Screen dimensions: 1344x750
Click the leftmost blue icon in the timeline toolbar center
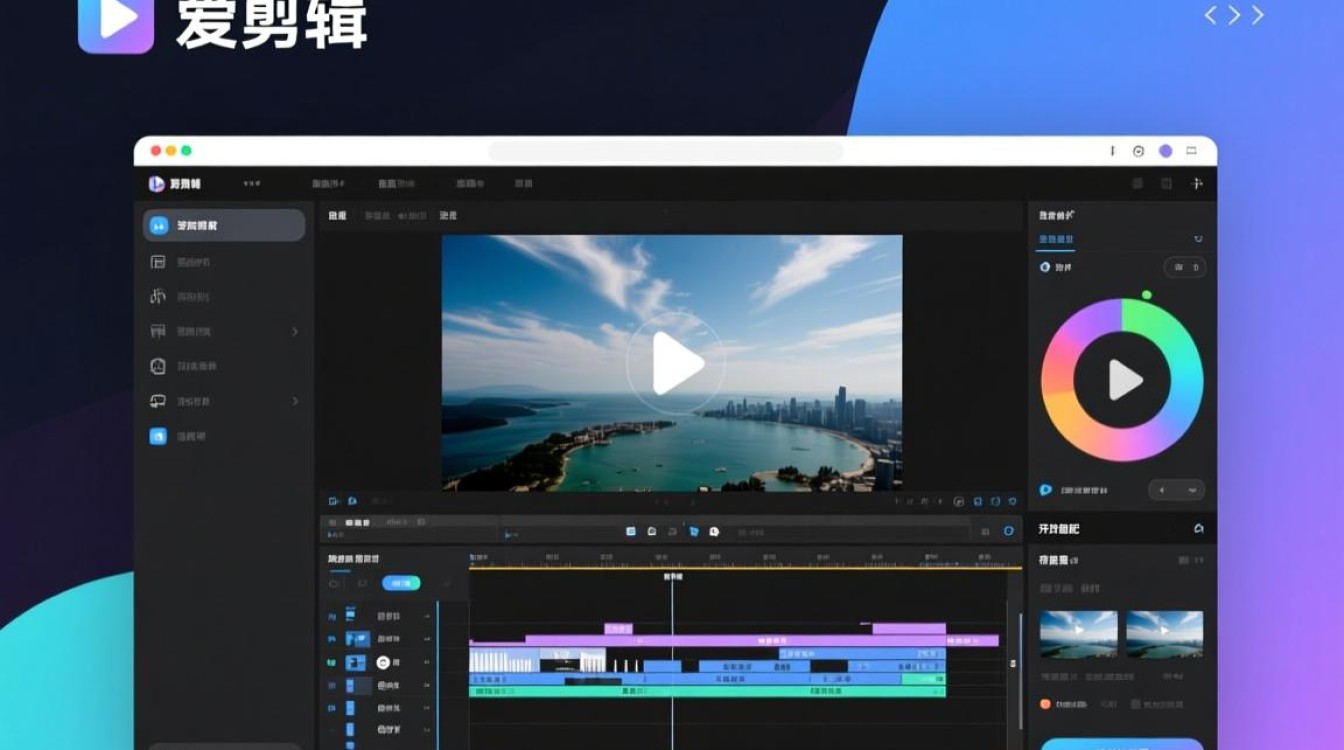pos(631,532)
